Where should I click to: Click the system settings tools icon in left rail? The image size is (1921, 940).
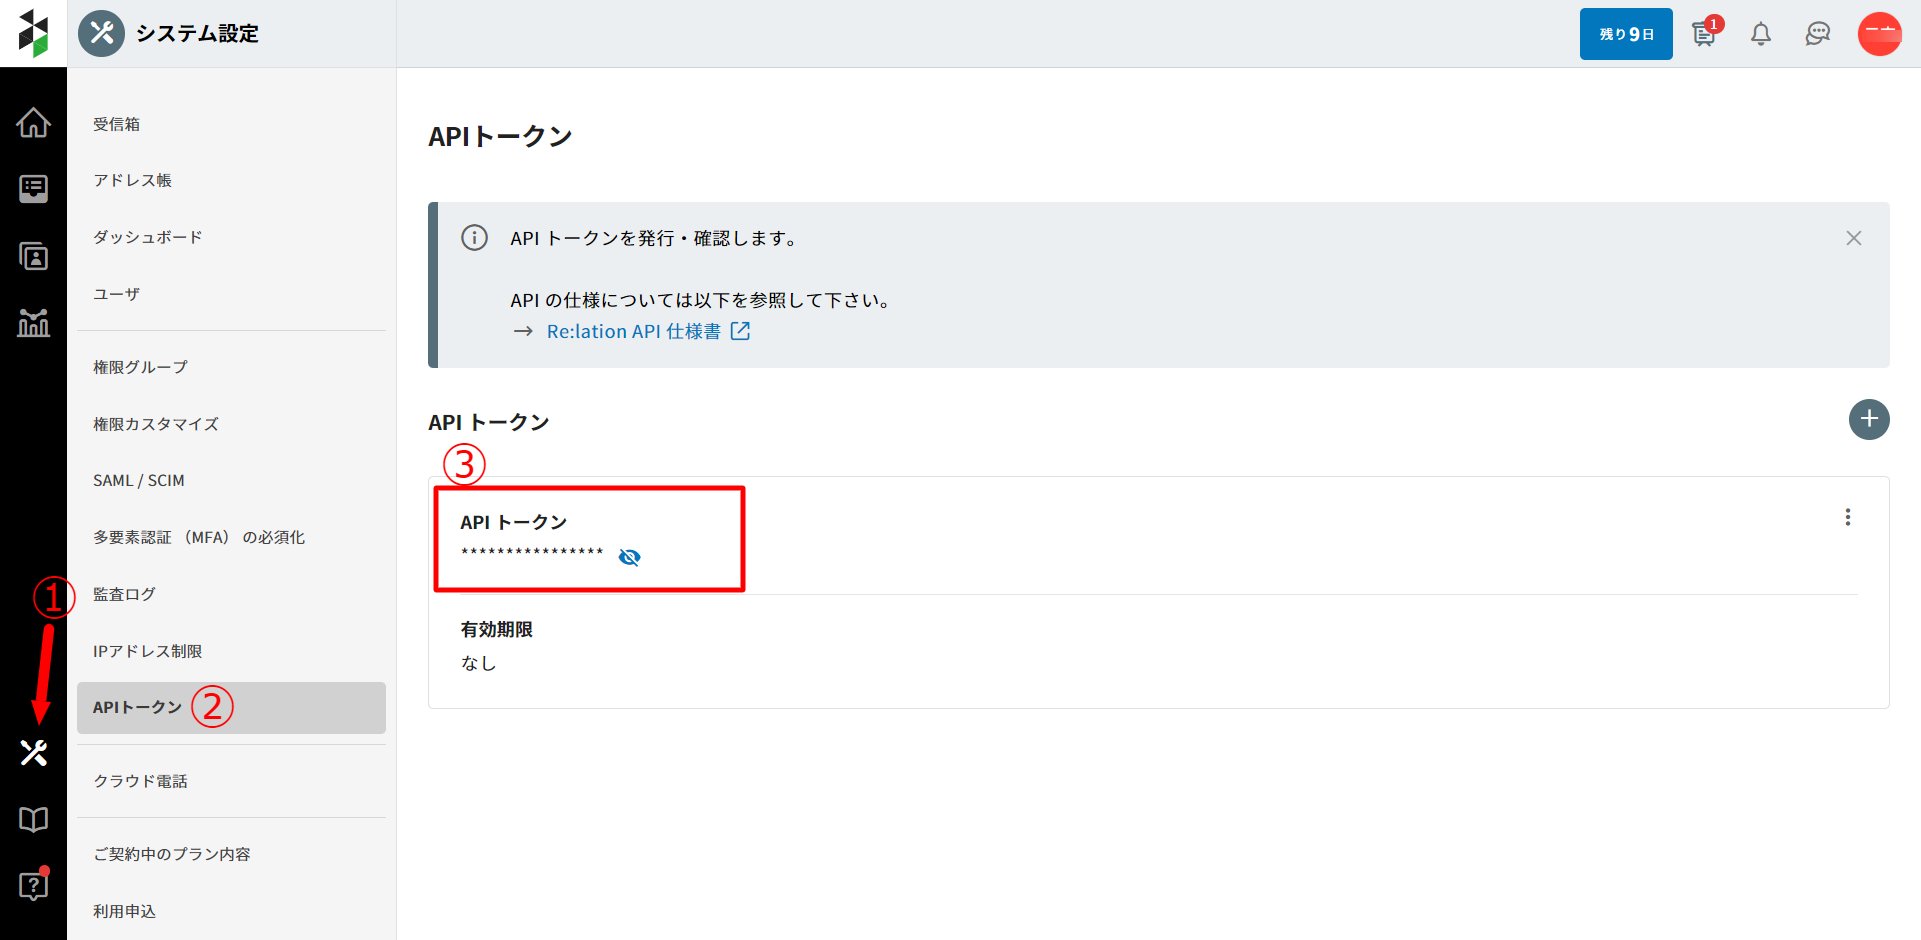[33, 752]
